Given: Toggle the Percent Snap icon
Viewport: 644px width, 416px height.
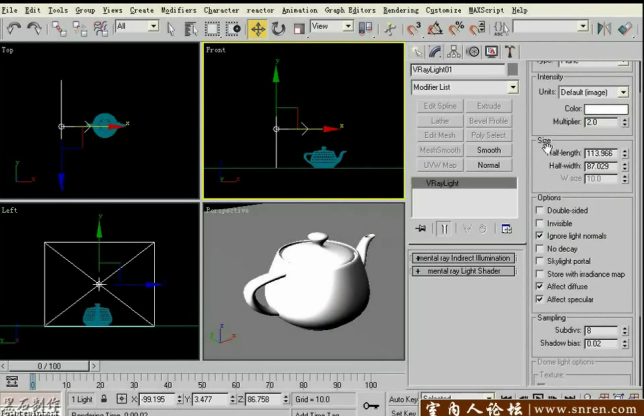Looking at the screenshot, I should [456, 29].
